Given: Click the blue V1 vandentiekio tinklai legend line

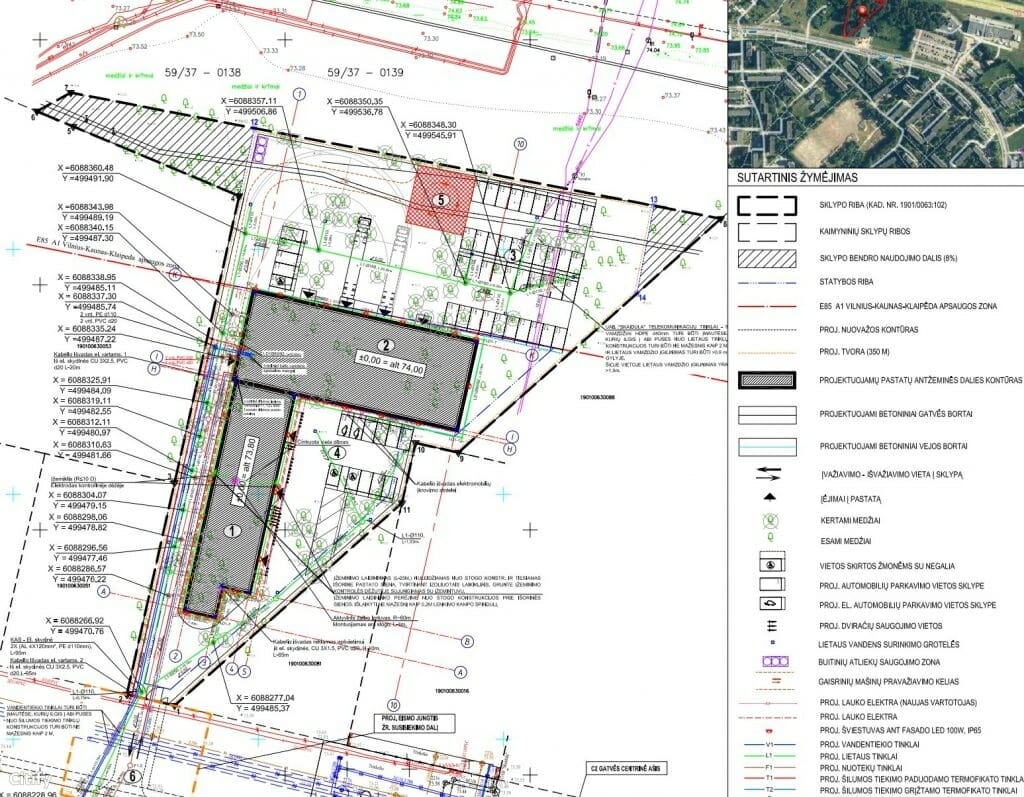Looking at the screenshot, I should (769, 744).
